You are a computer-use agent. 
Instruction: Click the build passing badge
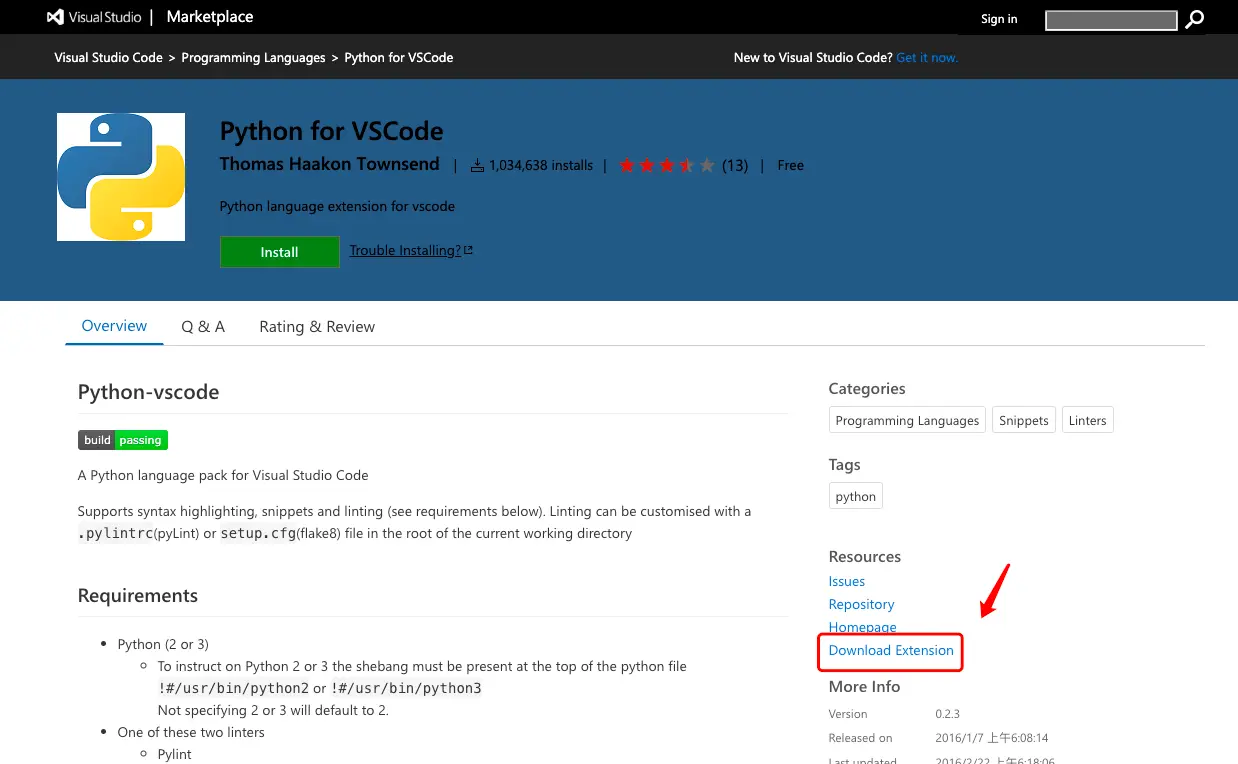coord(123,440)
